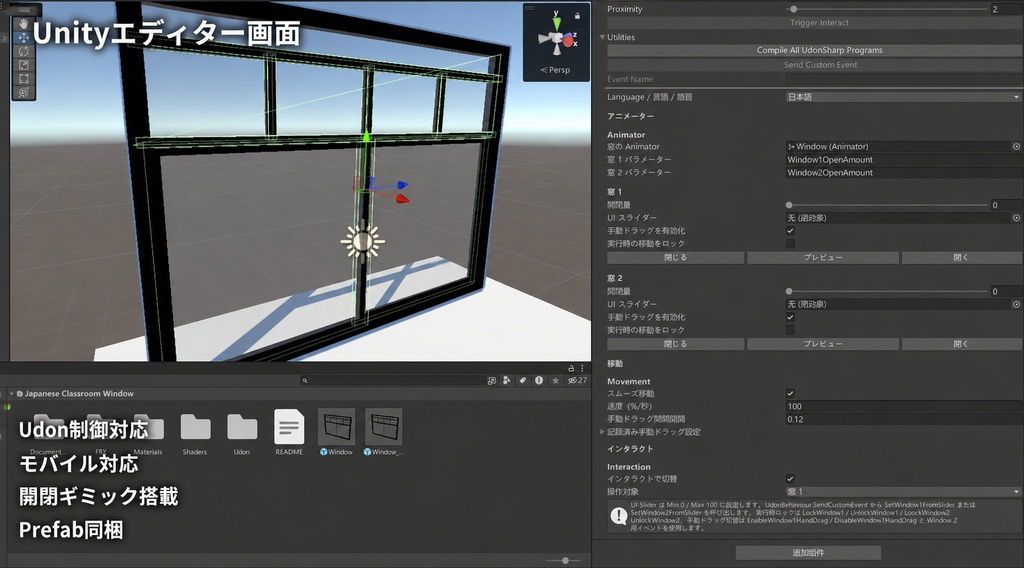Click the 窓 1 開閉量 slider

click(x=887, y=205)
